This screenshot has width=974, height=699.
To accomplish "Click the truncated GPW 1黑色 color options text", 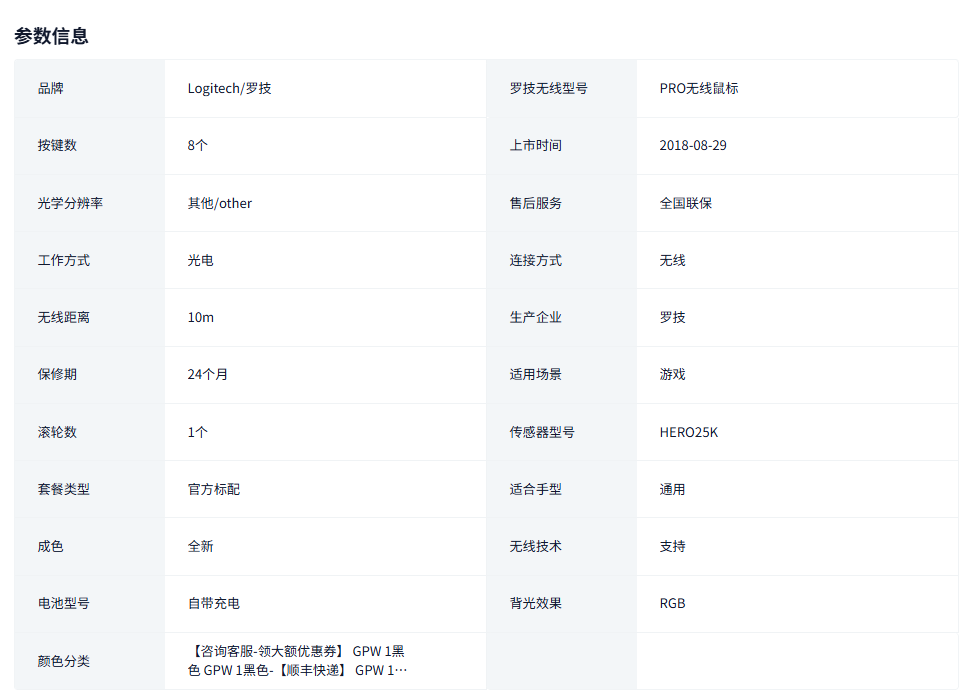I will (298, 660).
